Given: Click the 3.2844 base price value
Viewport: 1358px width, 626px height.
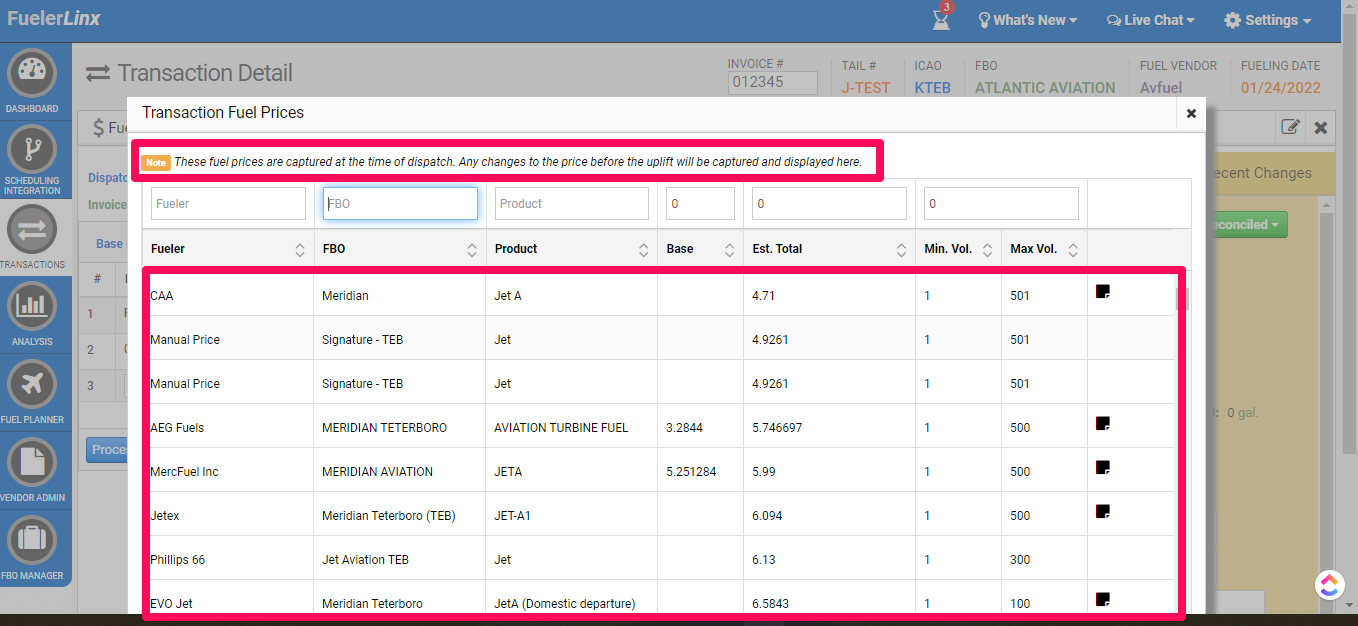Looking at the screenshot, I should coord(684,428).
